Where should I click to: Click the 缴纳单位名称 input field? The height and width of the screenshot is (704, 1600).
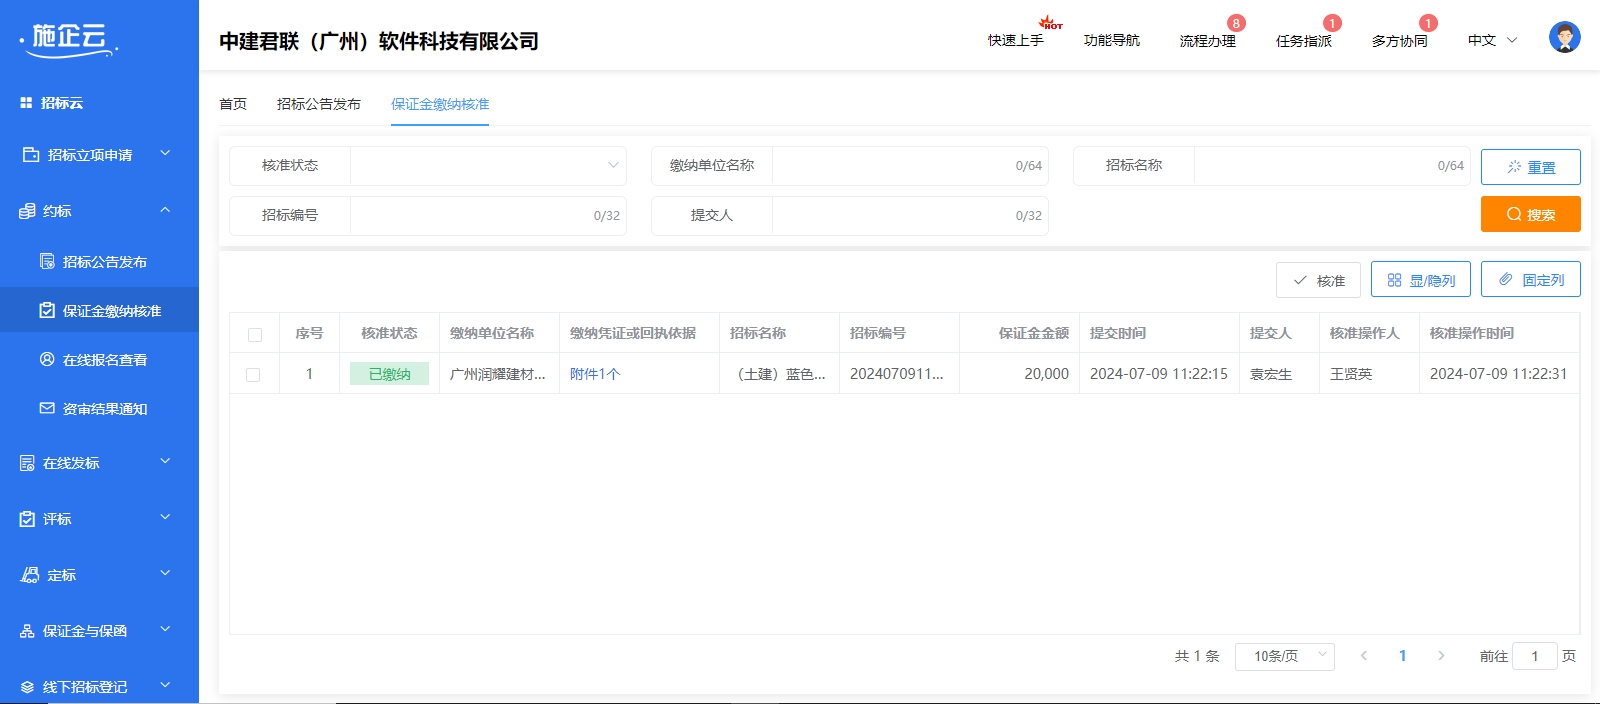(x=890, y=166)
